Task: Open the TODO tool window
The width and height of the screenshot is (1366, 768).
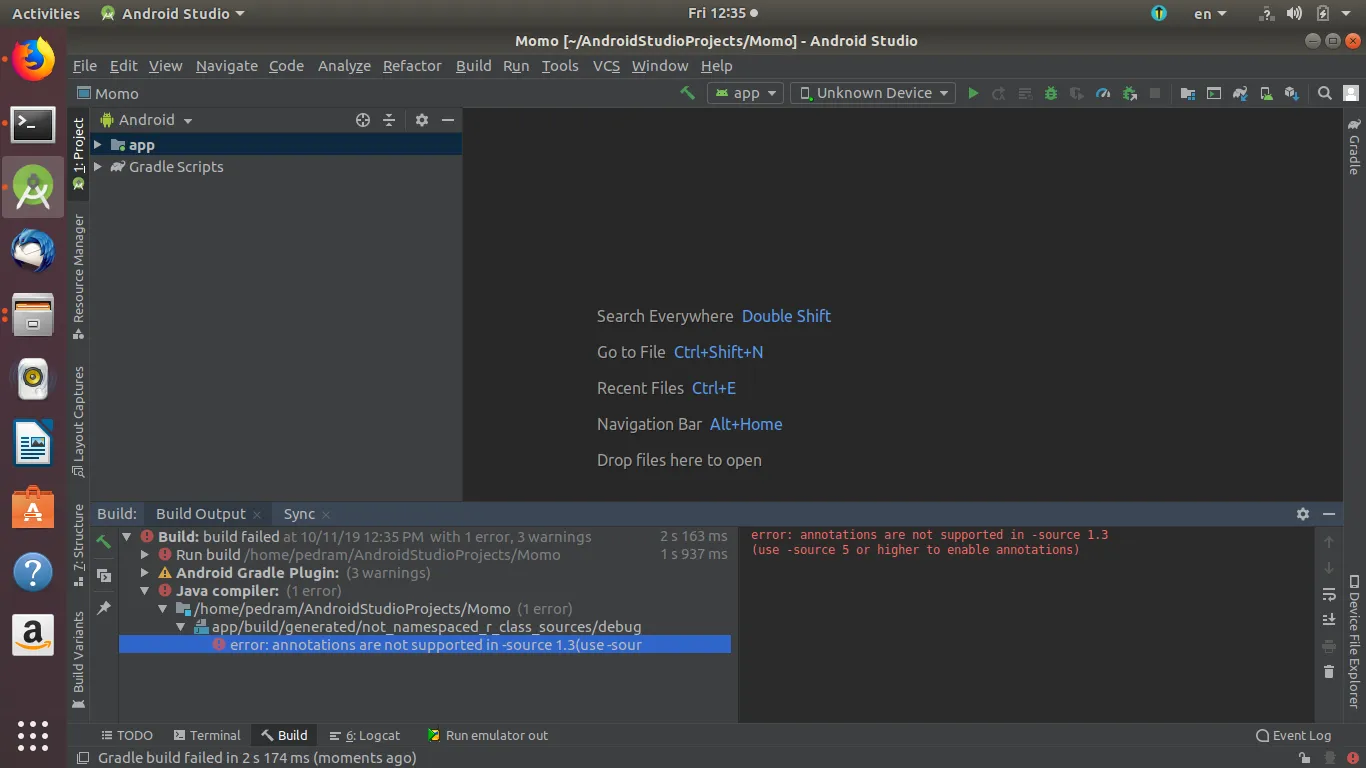Action: click(125, 735)
